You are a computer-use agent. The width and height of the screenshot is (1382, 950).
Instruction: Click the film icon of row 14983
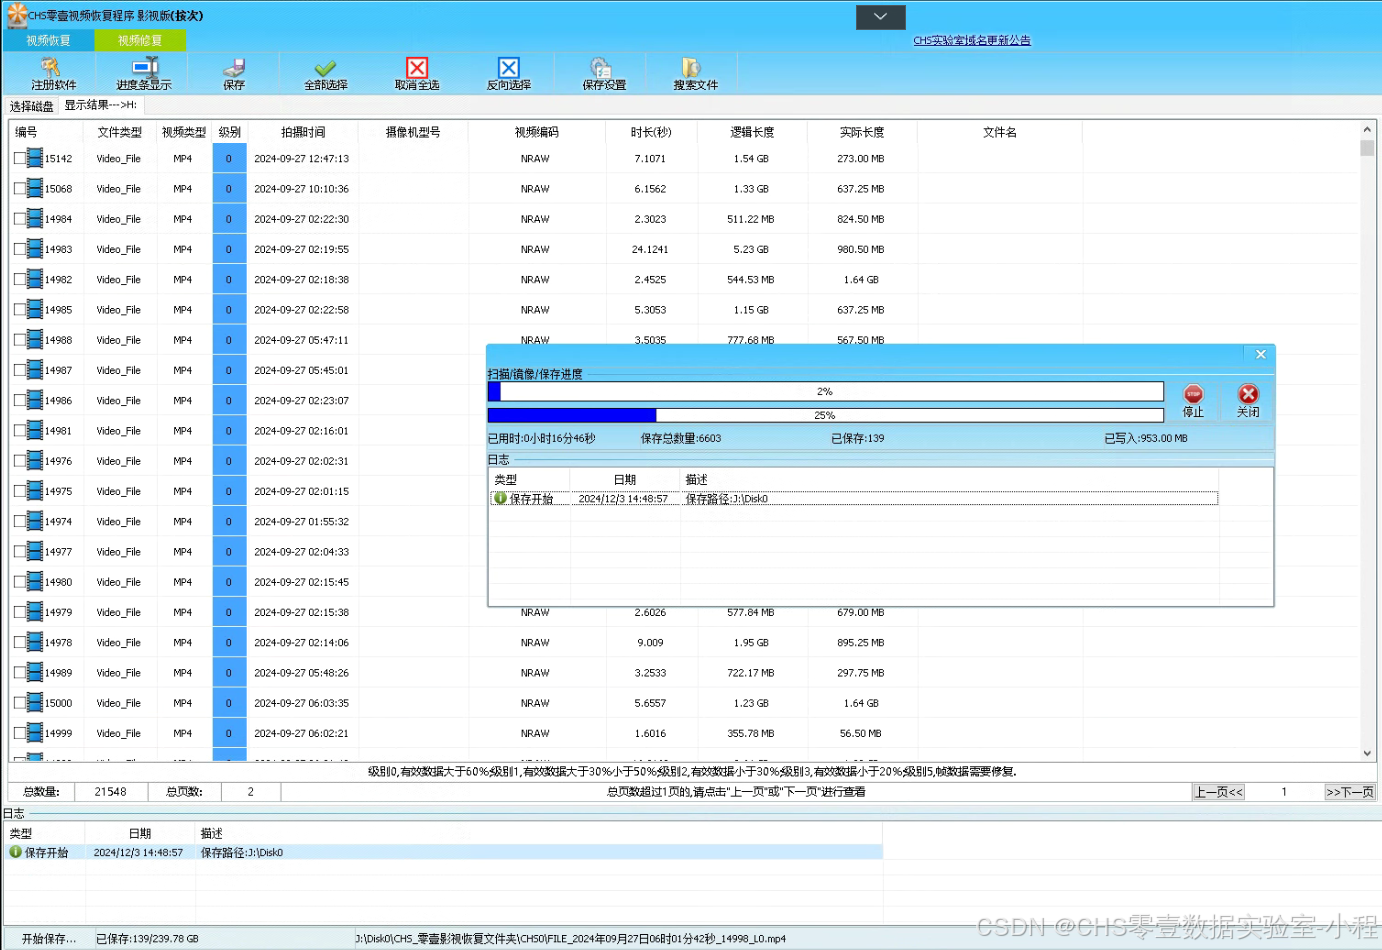[35, 249]
